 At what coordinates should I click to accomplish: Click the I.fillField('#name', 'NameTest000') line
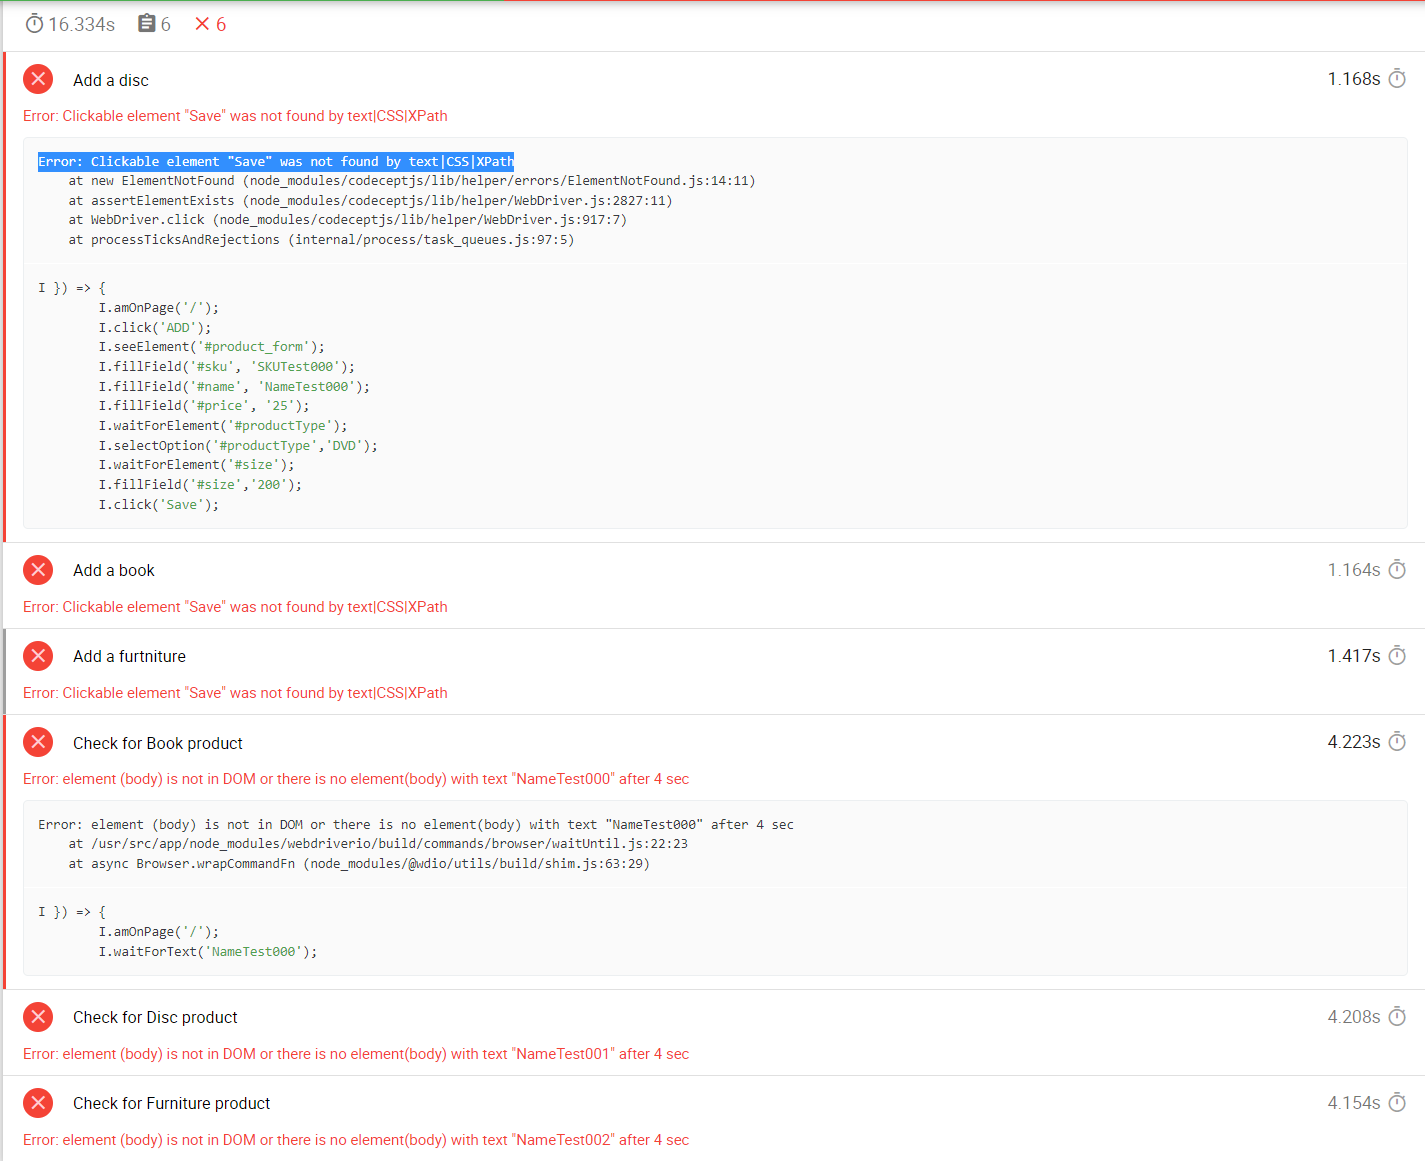pos(234,386)
